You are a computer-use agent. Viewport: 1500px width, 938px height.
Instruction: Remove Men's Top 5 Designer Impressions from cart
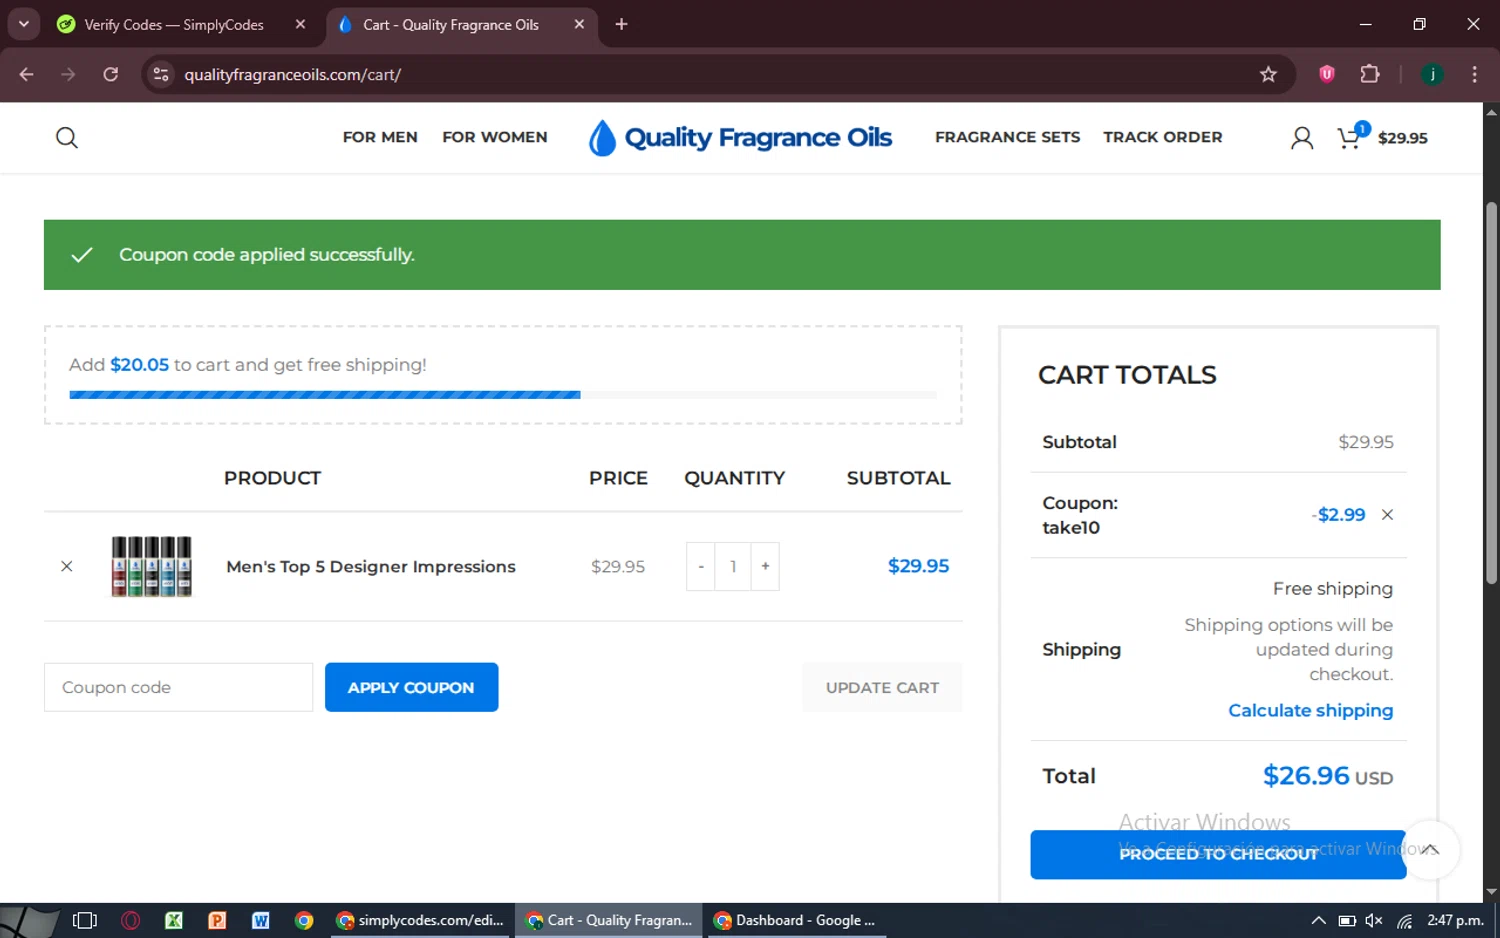tap(67, 566)
